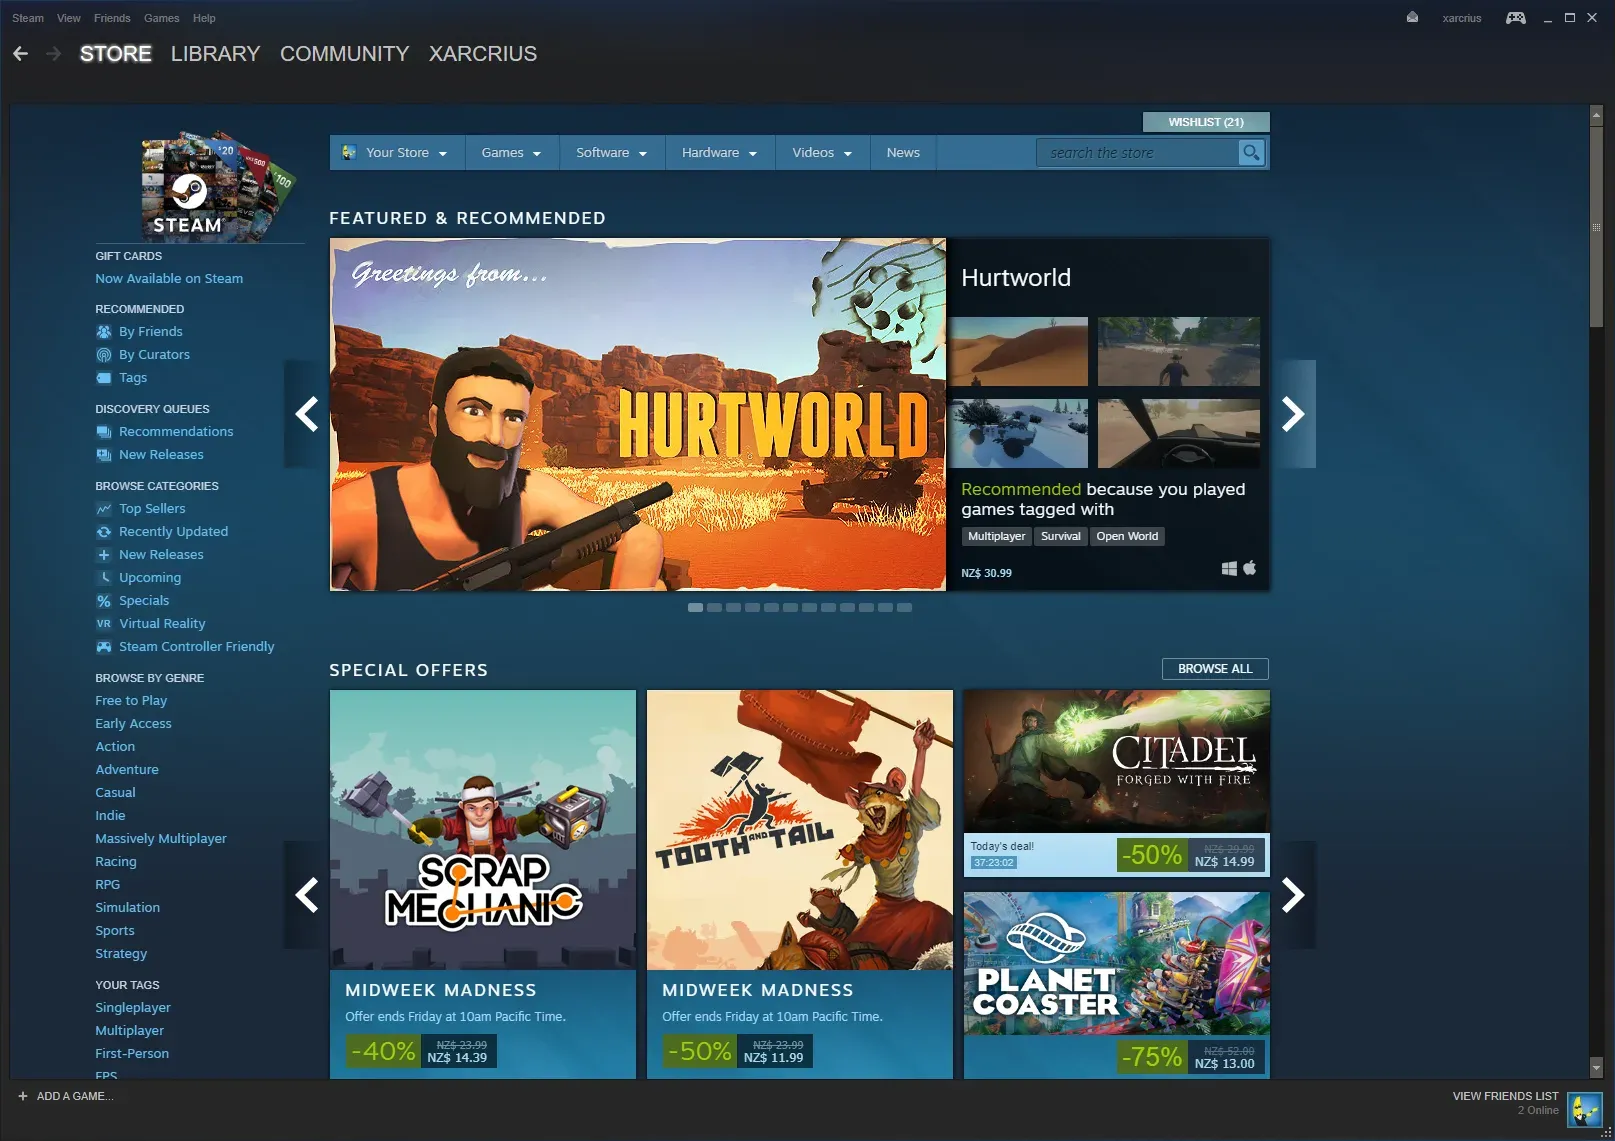Open the News store link
1615x1141 pixels.
coord(903,153)
